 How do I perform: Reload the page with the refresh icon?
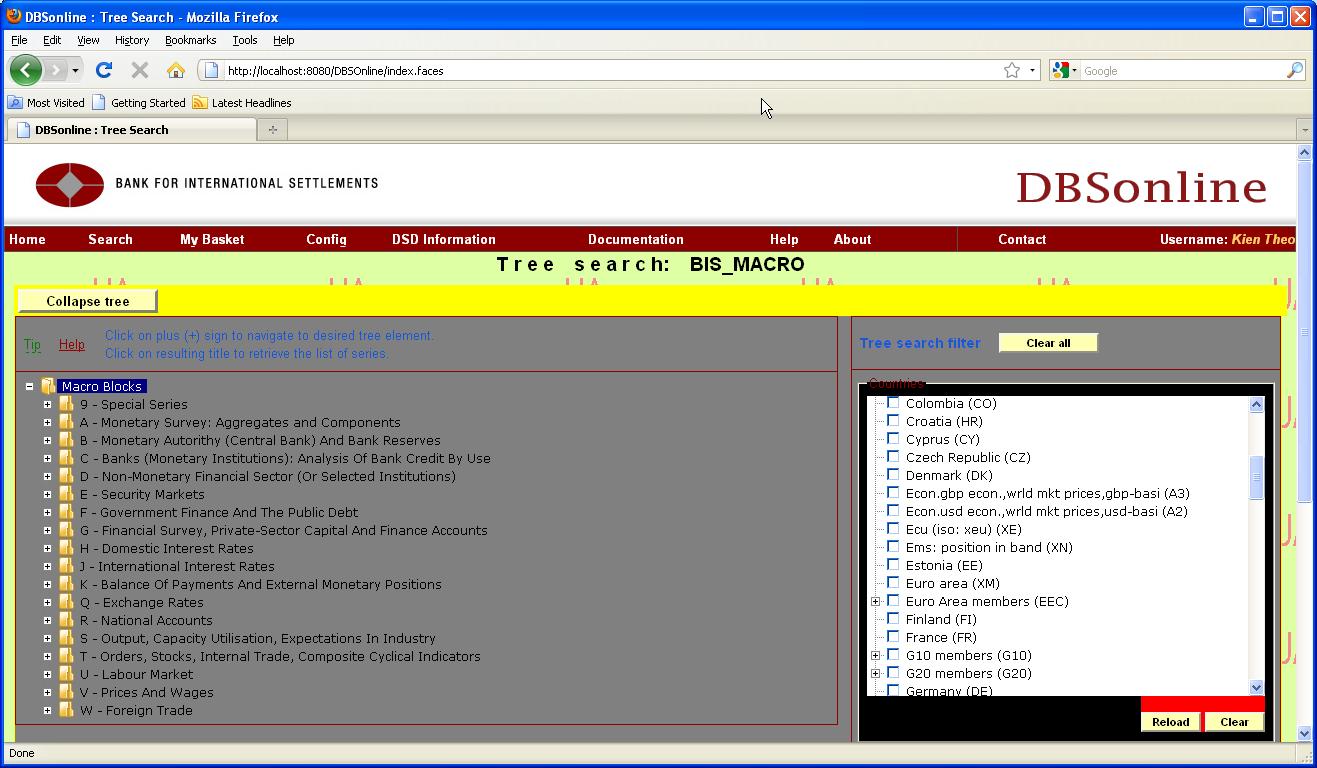[104, 70]
